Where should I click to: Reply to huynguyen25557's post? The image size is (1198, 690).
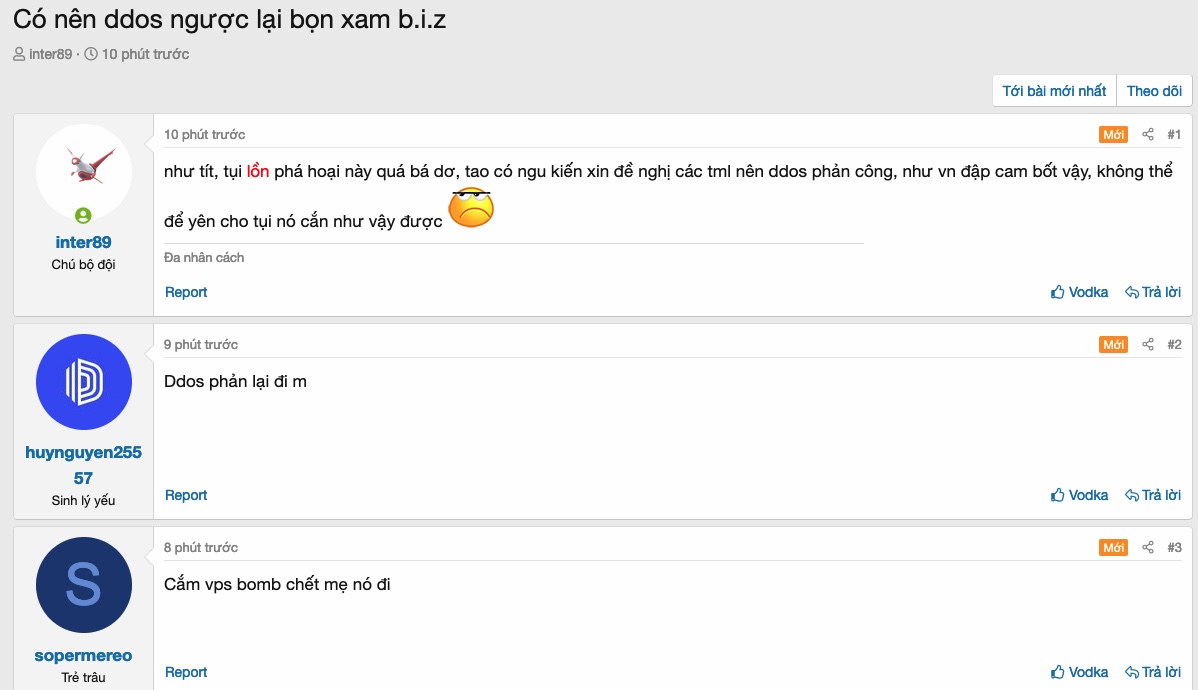(1153, 495)
